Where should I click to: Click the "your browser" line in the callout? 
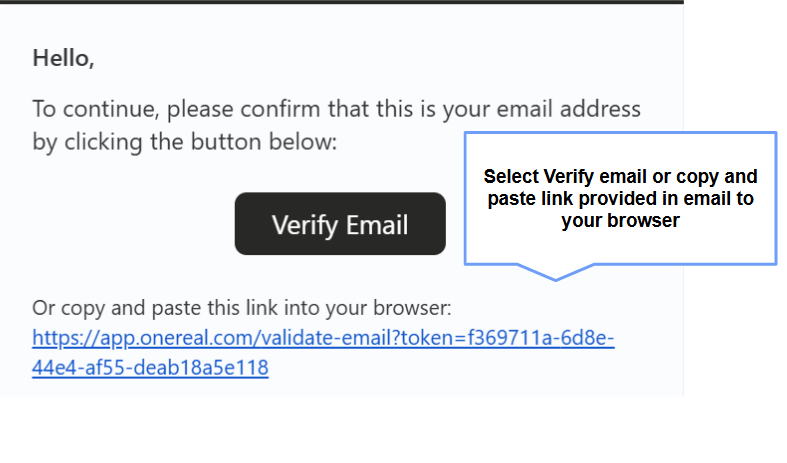(x=620, y=221)
